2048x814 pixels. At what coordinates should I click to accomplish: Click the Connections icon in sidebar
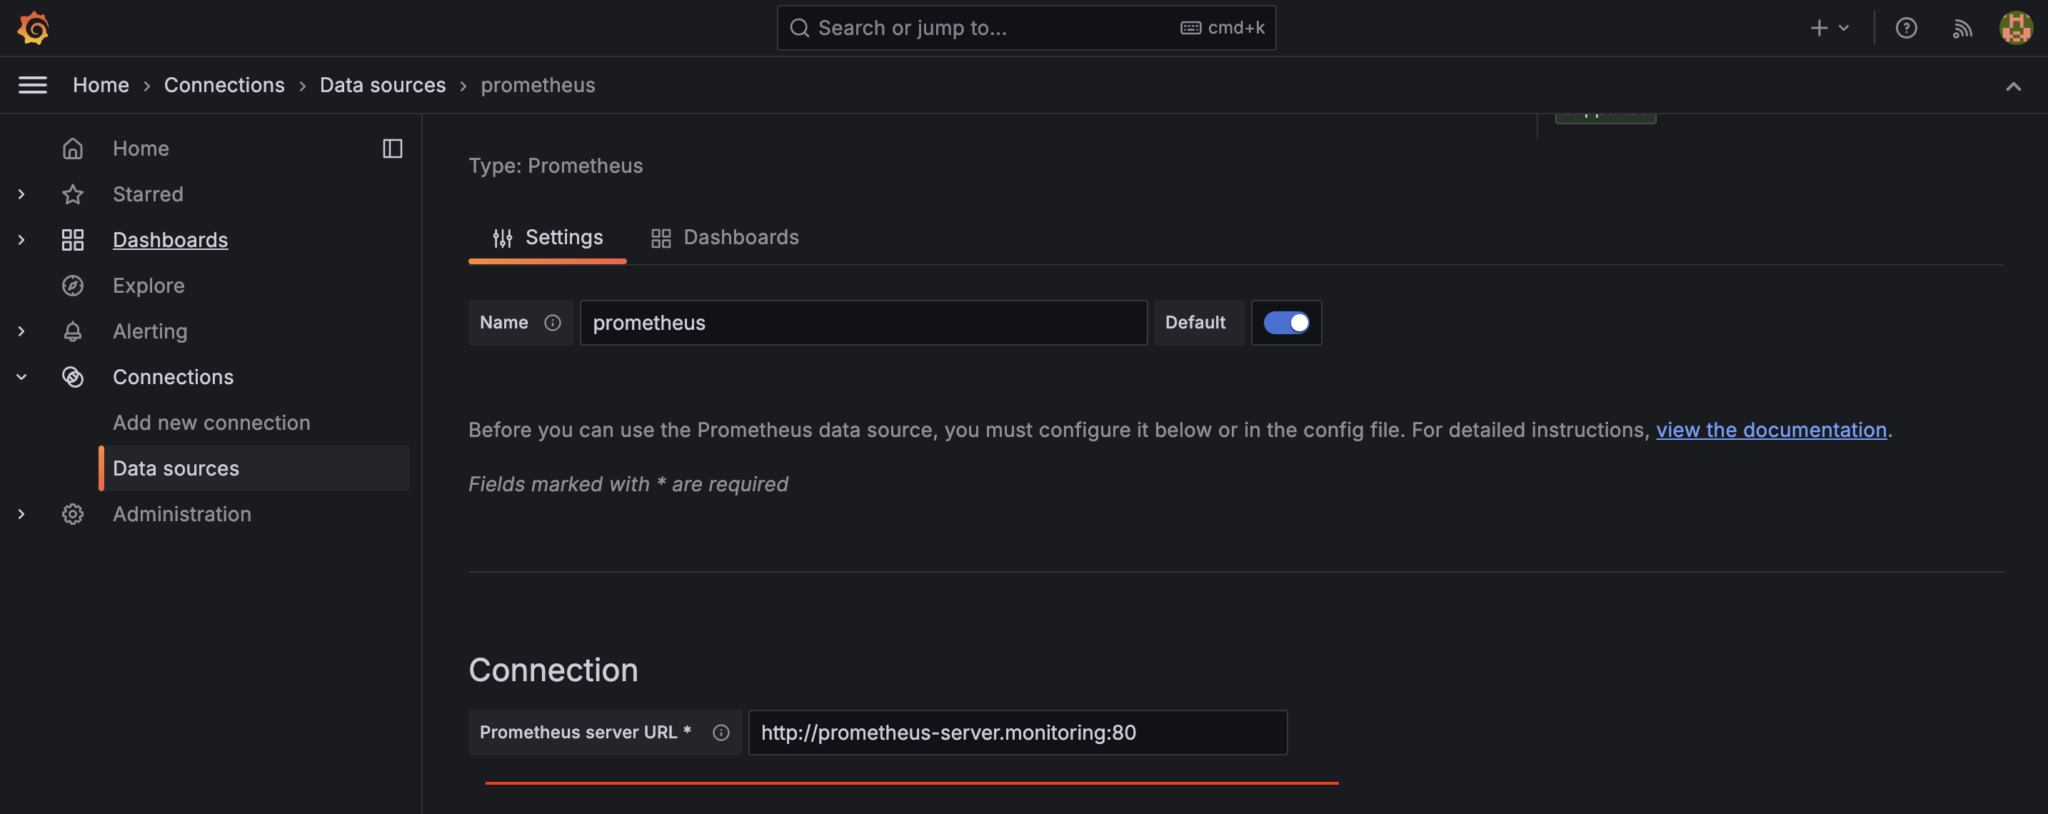pyautogui.click(x=73, y=377)
